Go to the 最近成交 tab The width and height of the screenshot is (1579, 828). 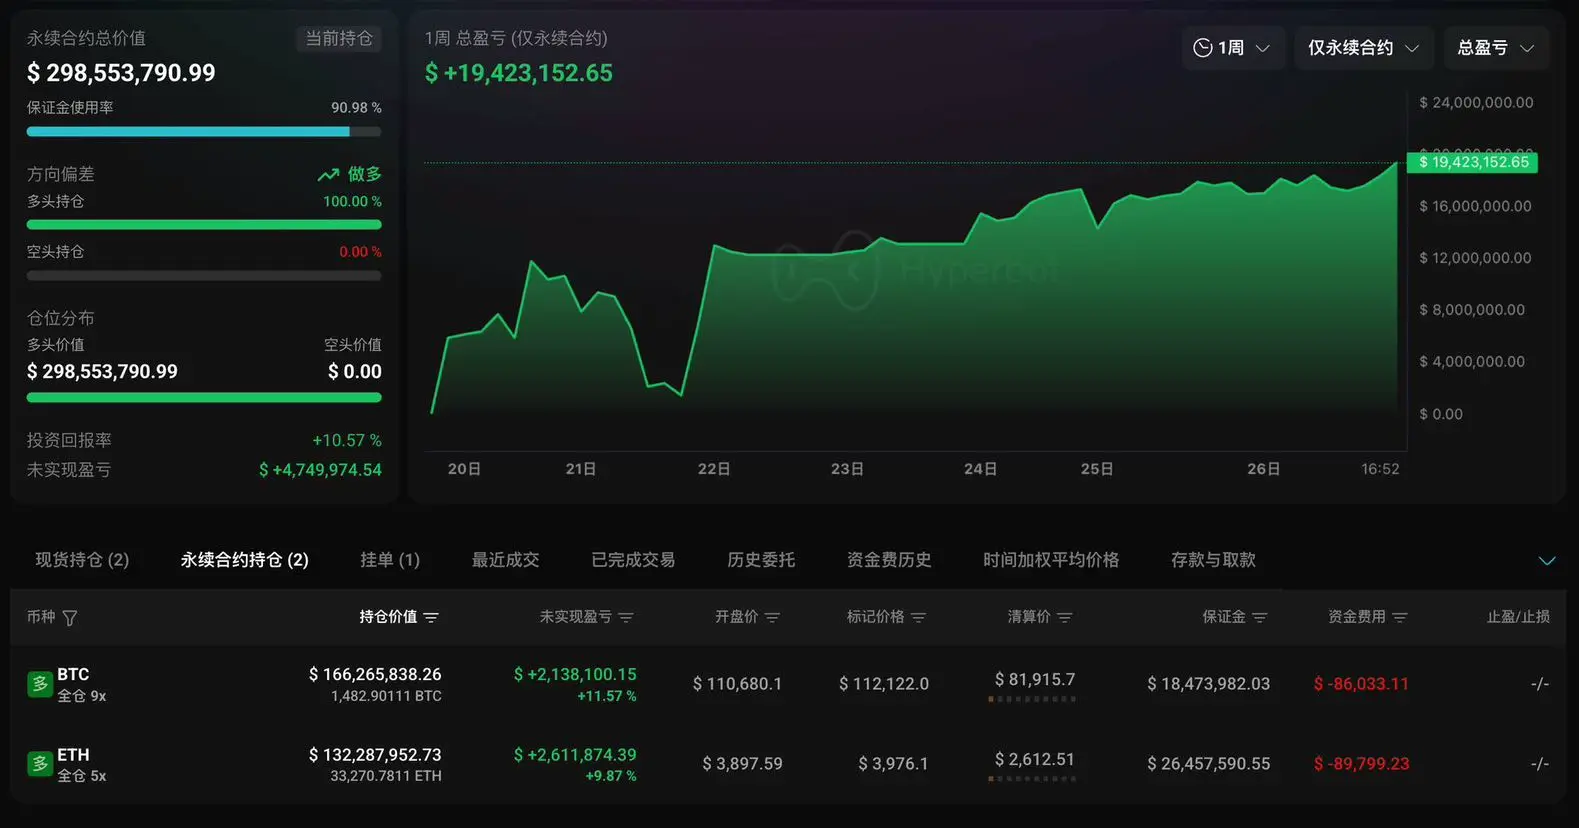tap(506, 560)
